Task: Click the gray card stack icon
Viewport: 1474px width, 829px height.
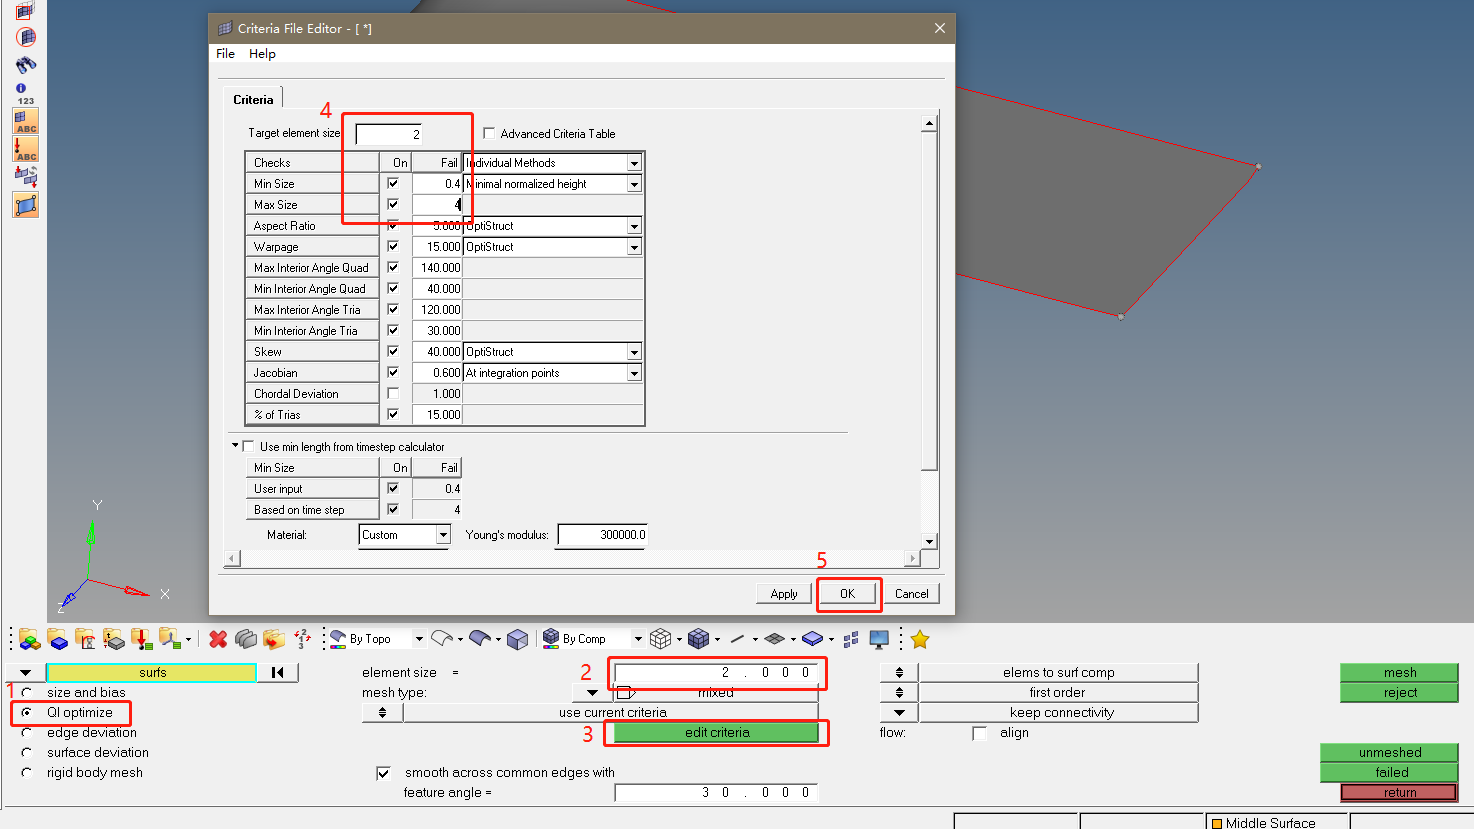Action: coord(246,639)
